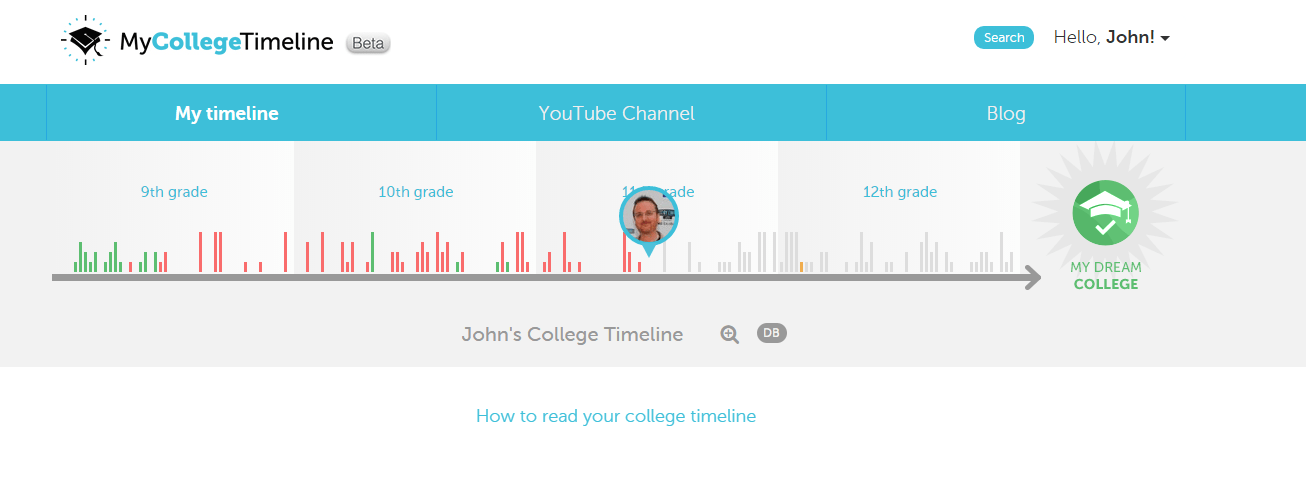The image size is (1306, 480).
Task: Select the orange bar on timeline
Action: tap(802, 267)
